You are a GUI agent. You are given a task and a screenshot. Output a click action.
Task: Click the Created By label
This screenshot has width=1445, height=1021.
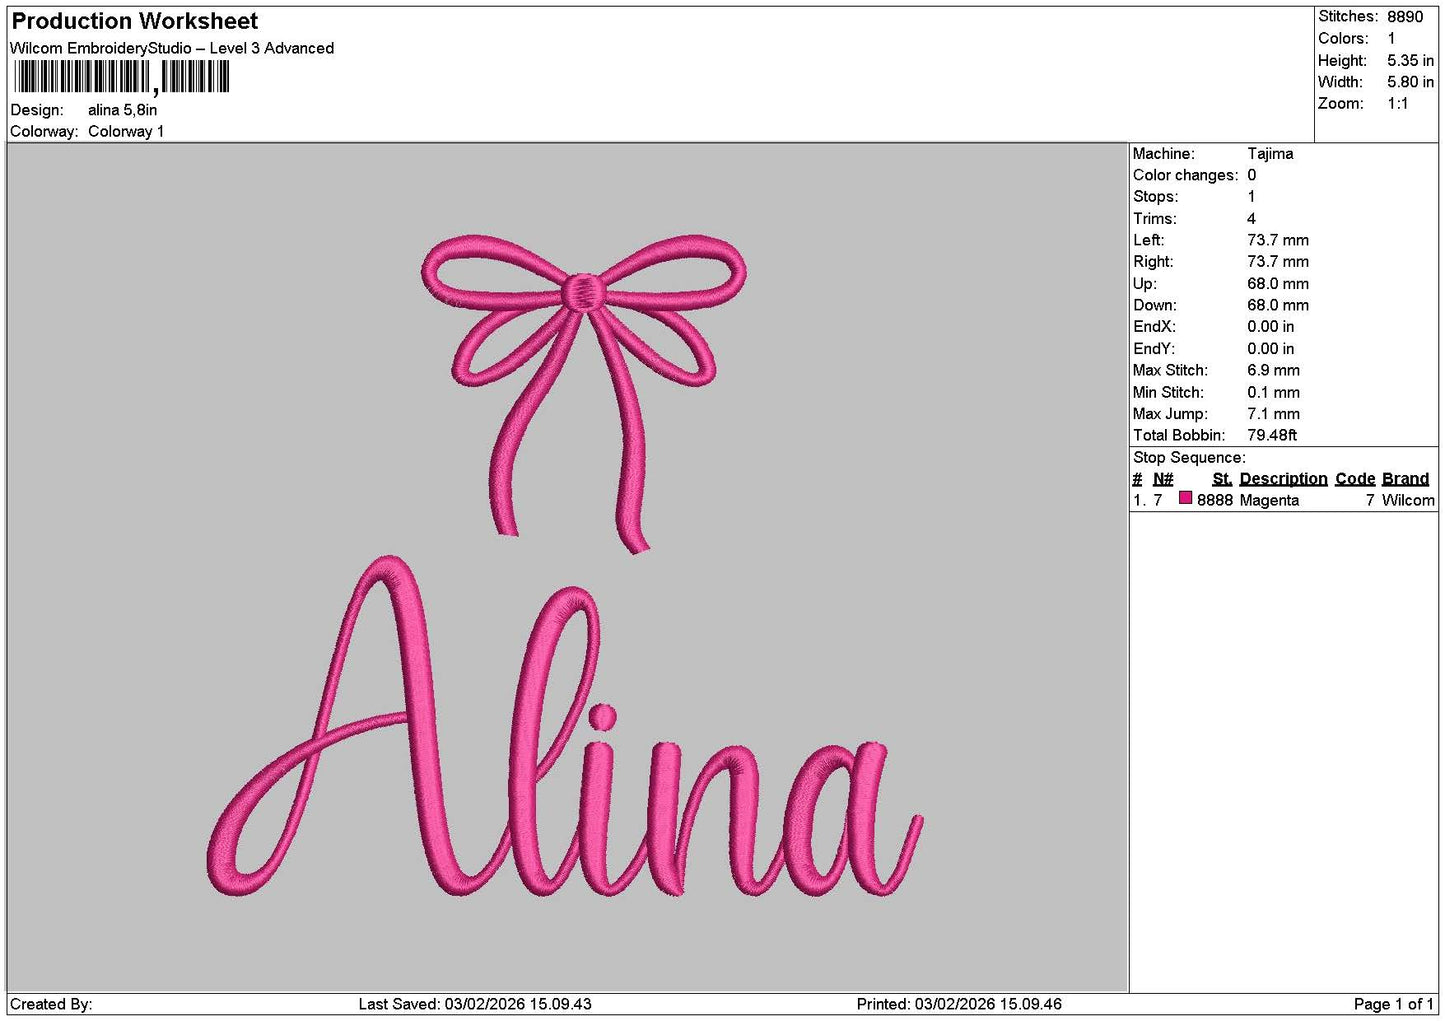51,1004
